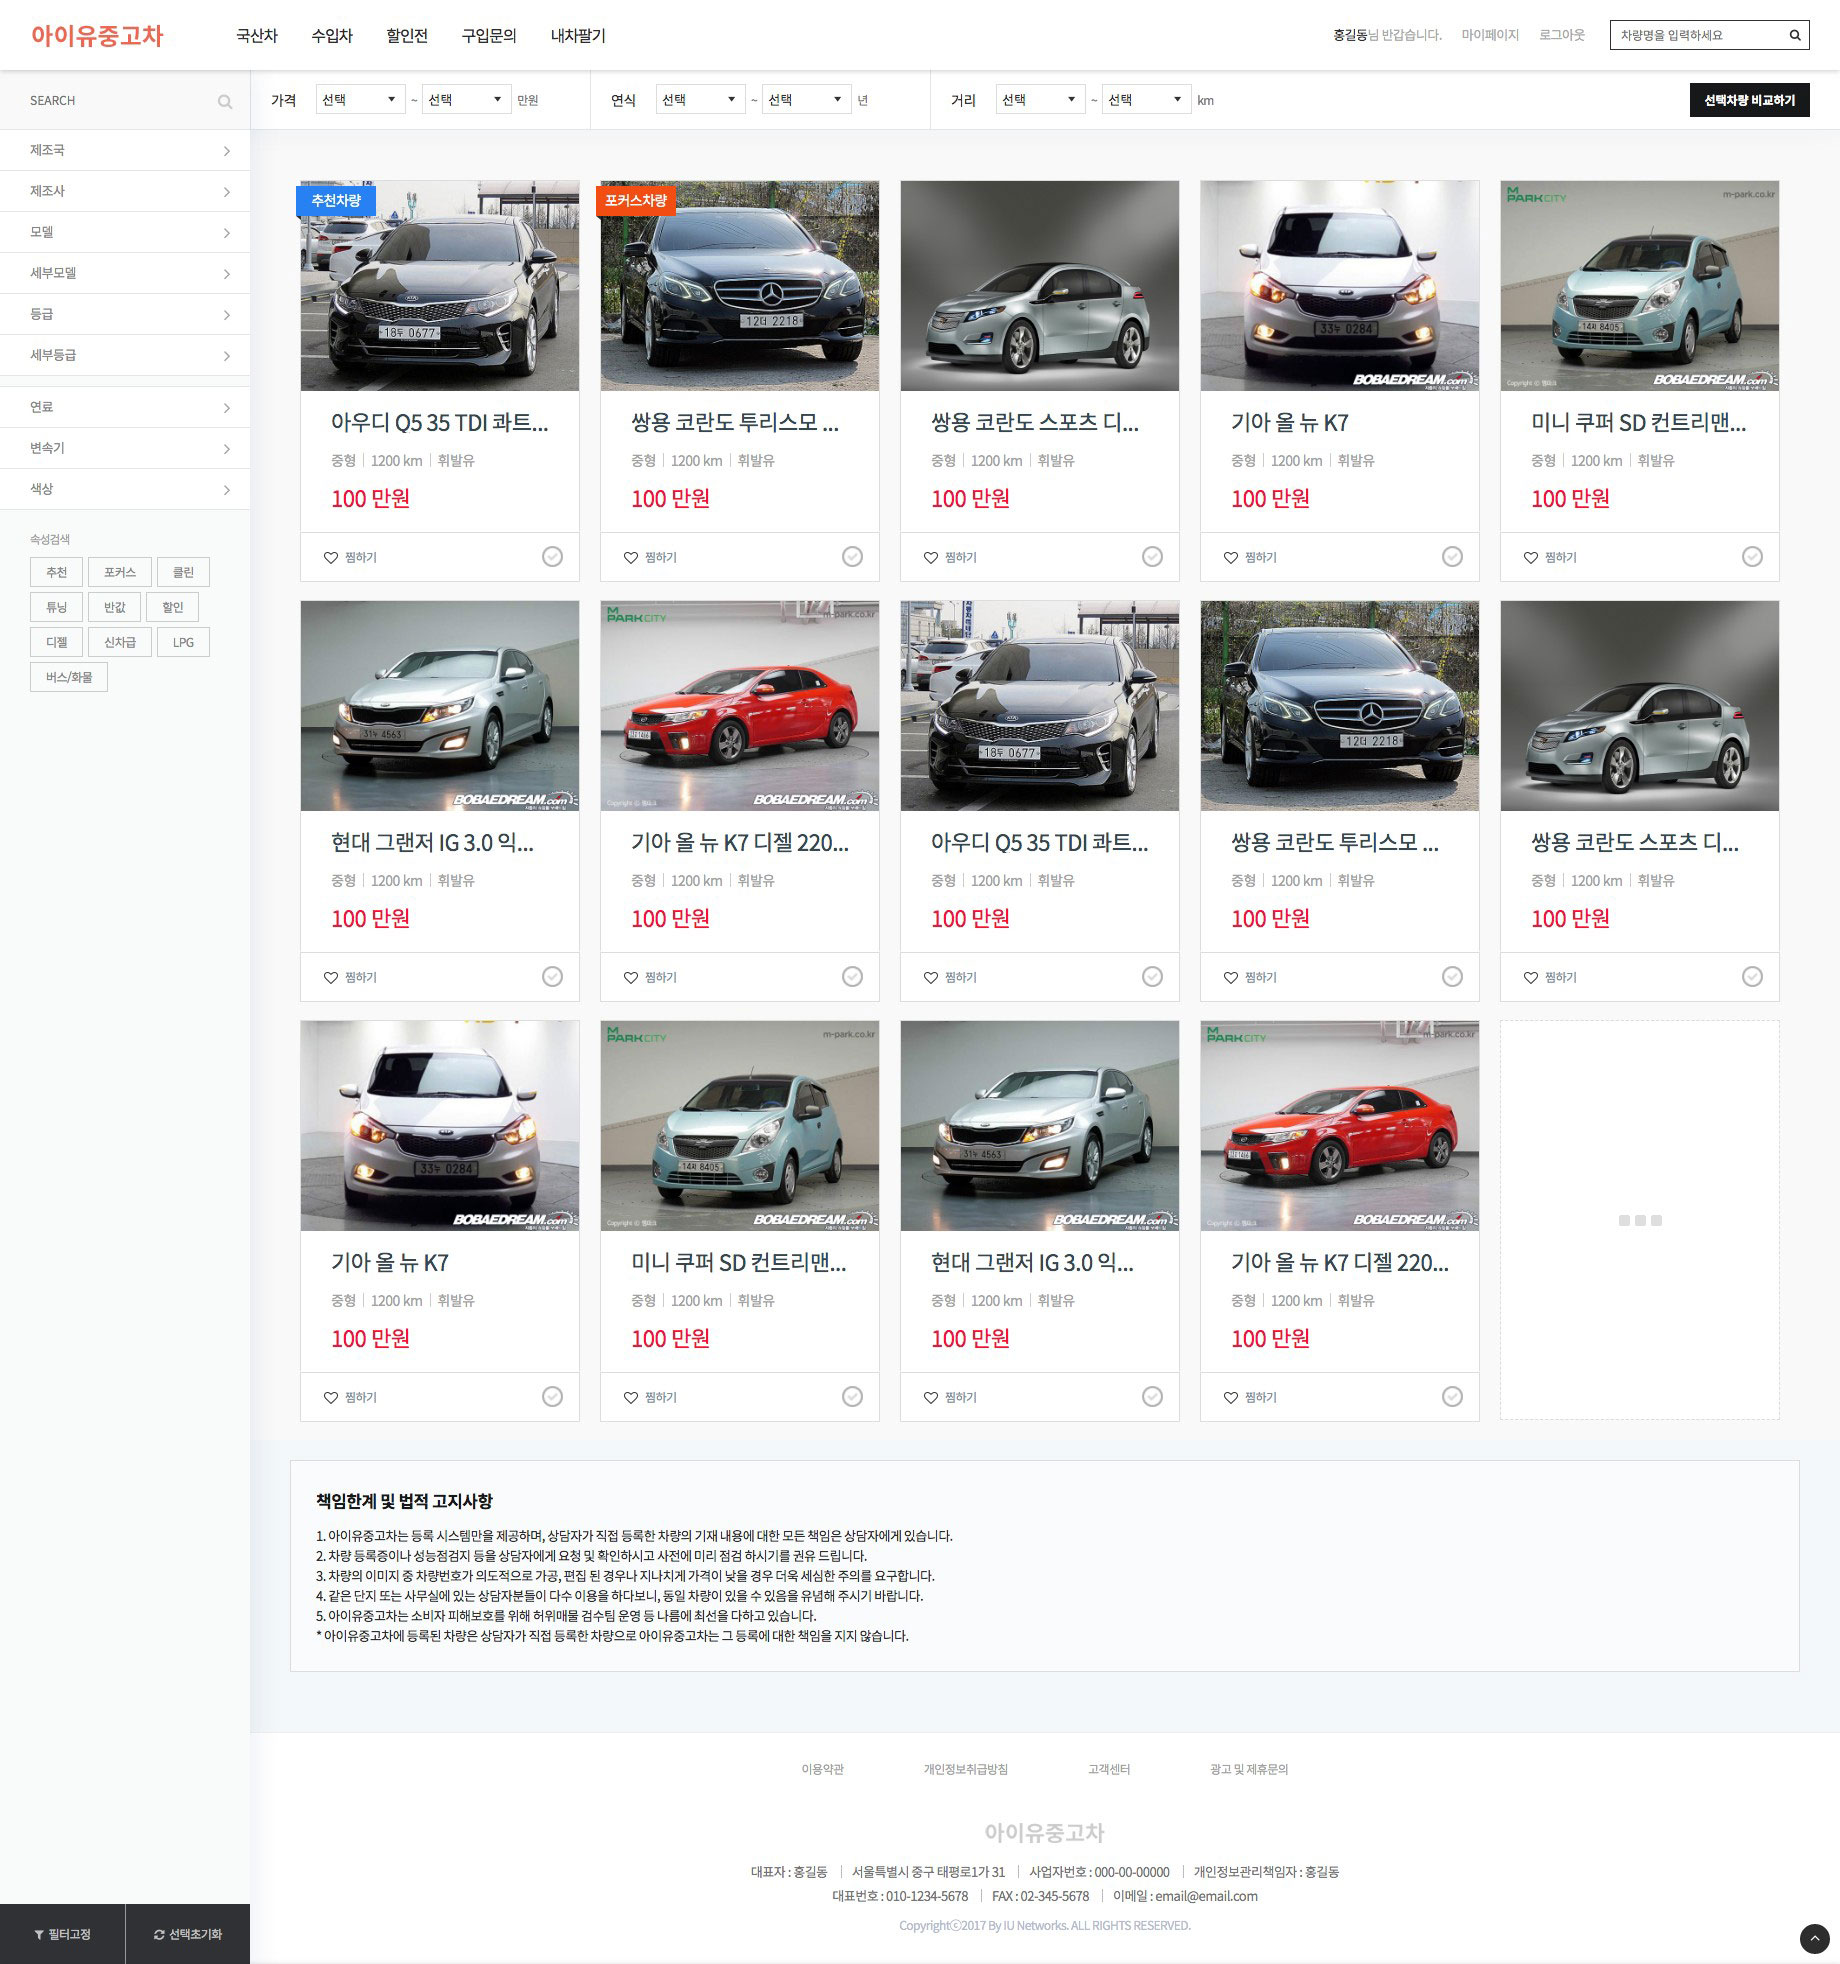Viewport: 1840px width, 1964px height.
Task: Open the 수입차 menu
Action: (x=332, y=36)
